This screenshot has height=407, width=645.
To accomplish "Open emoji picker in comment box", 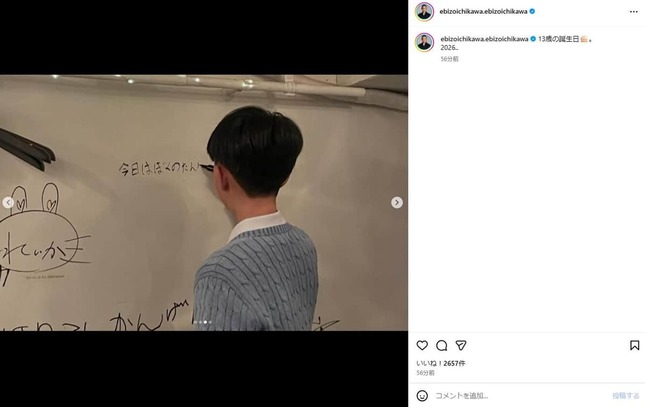I will [422, 396].
